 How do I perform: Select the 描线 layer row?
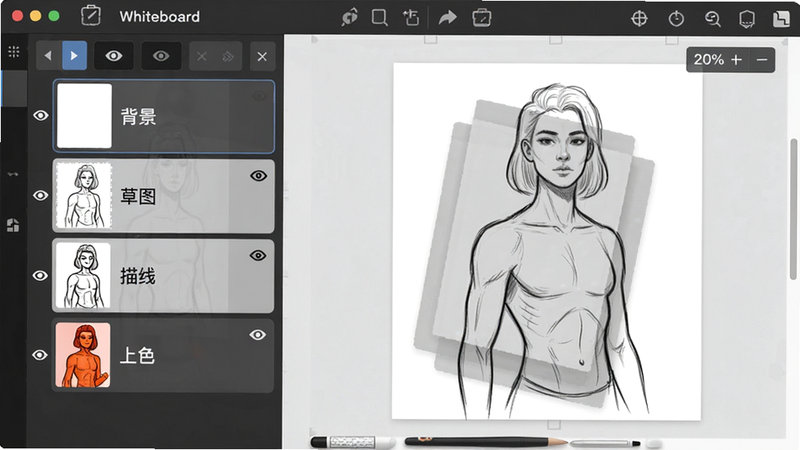[x=163, y=276]
